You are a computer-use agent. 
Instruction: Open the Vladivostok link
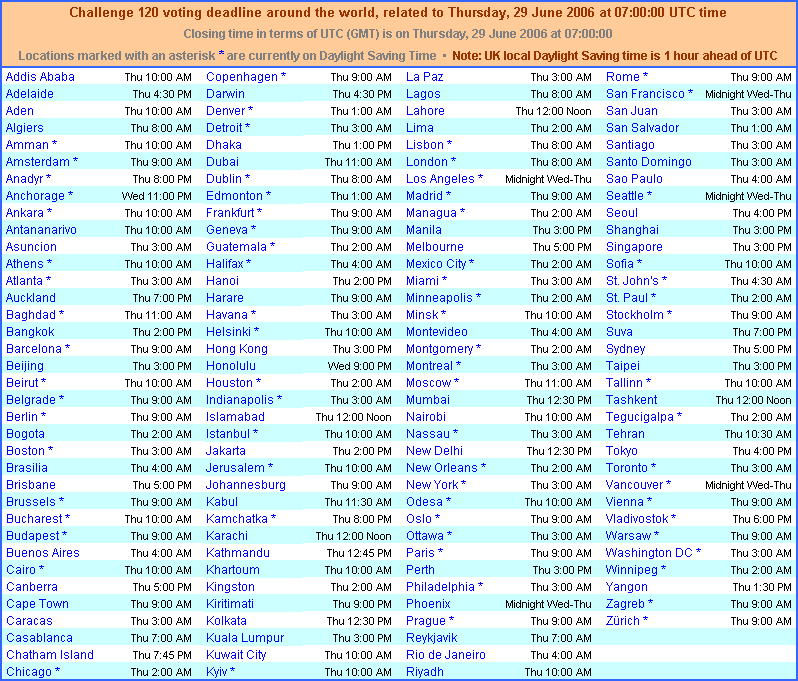pyautogui.click(x=637, y=519)
